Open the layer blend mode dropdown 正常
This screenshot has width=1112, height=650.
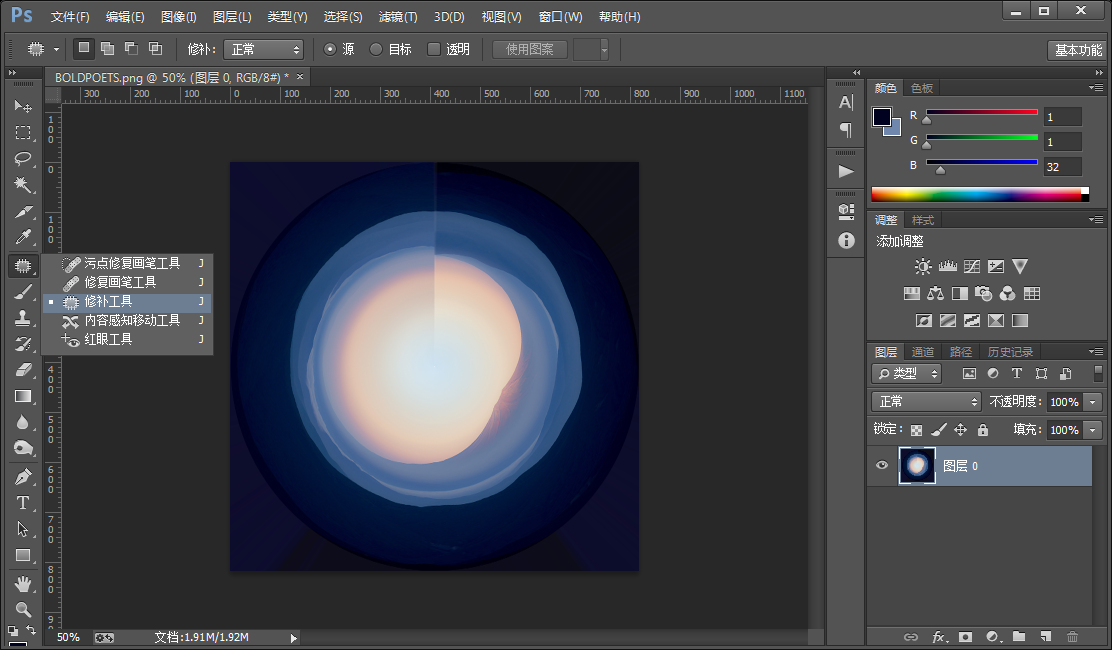coord(925,402)
